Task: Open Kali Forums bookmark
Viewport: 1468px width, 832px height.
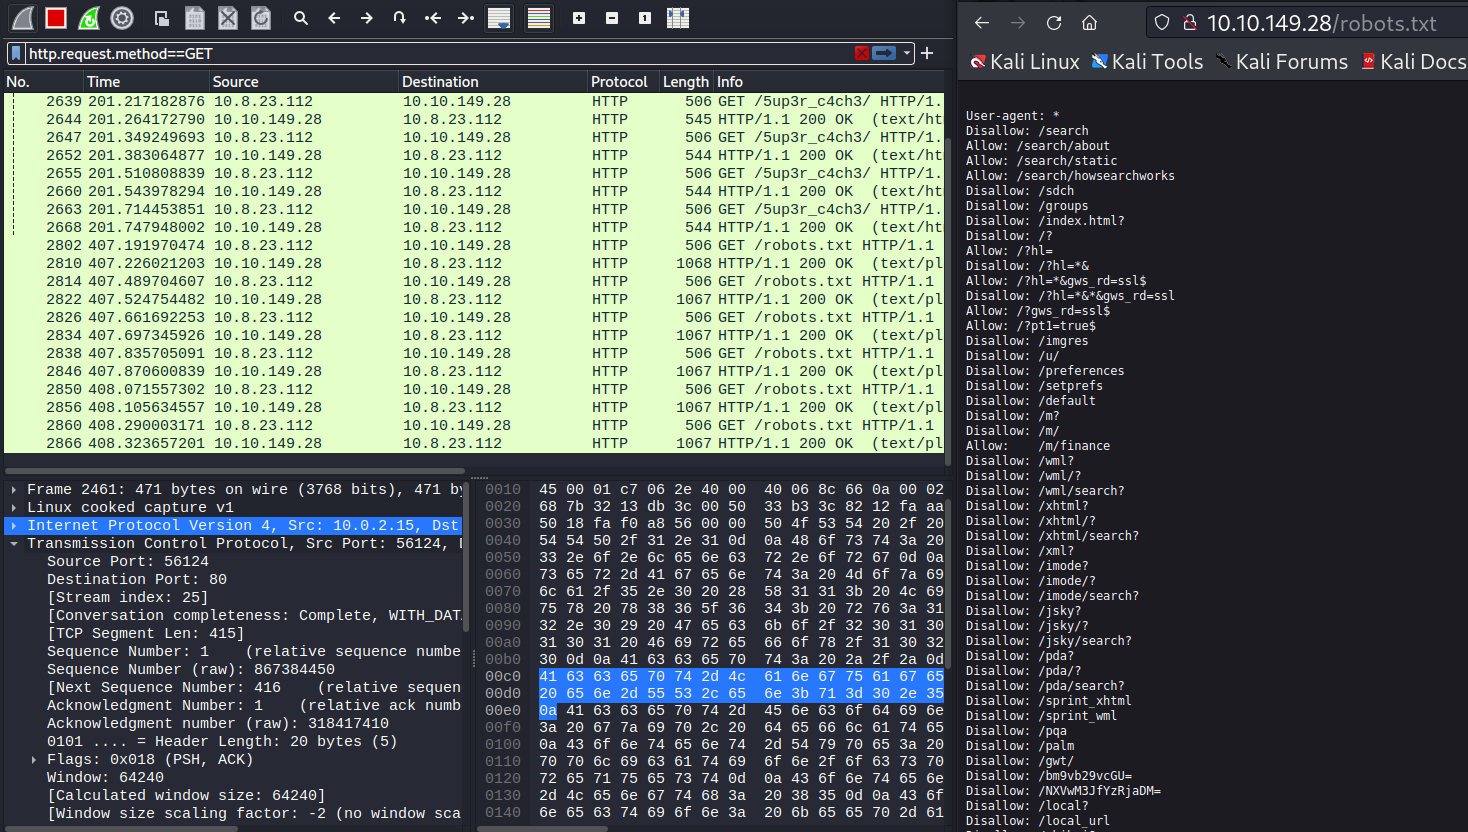Action: [1281, 62]
